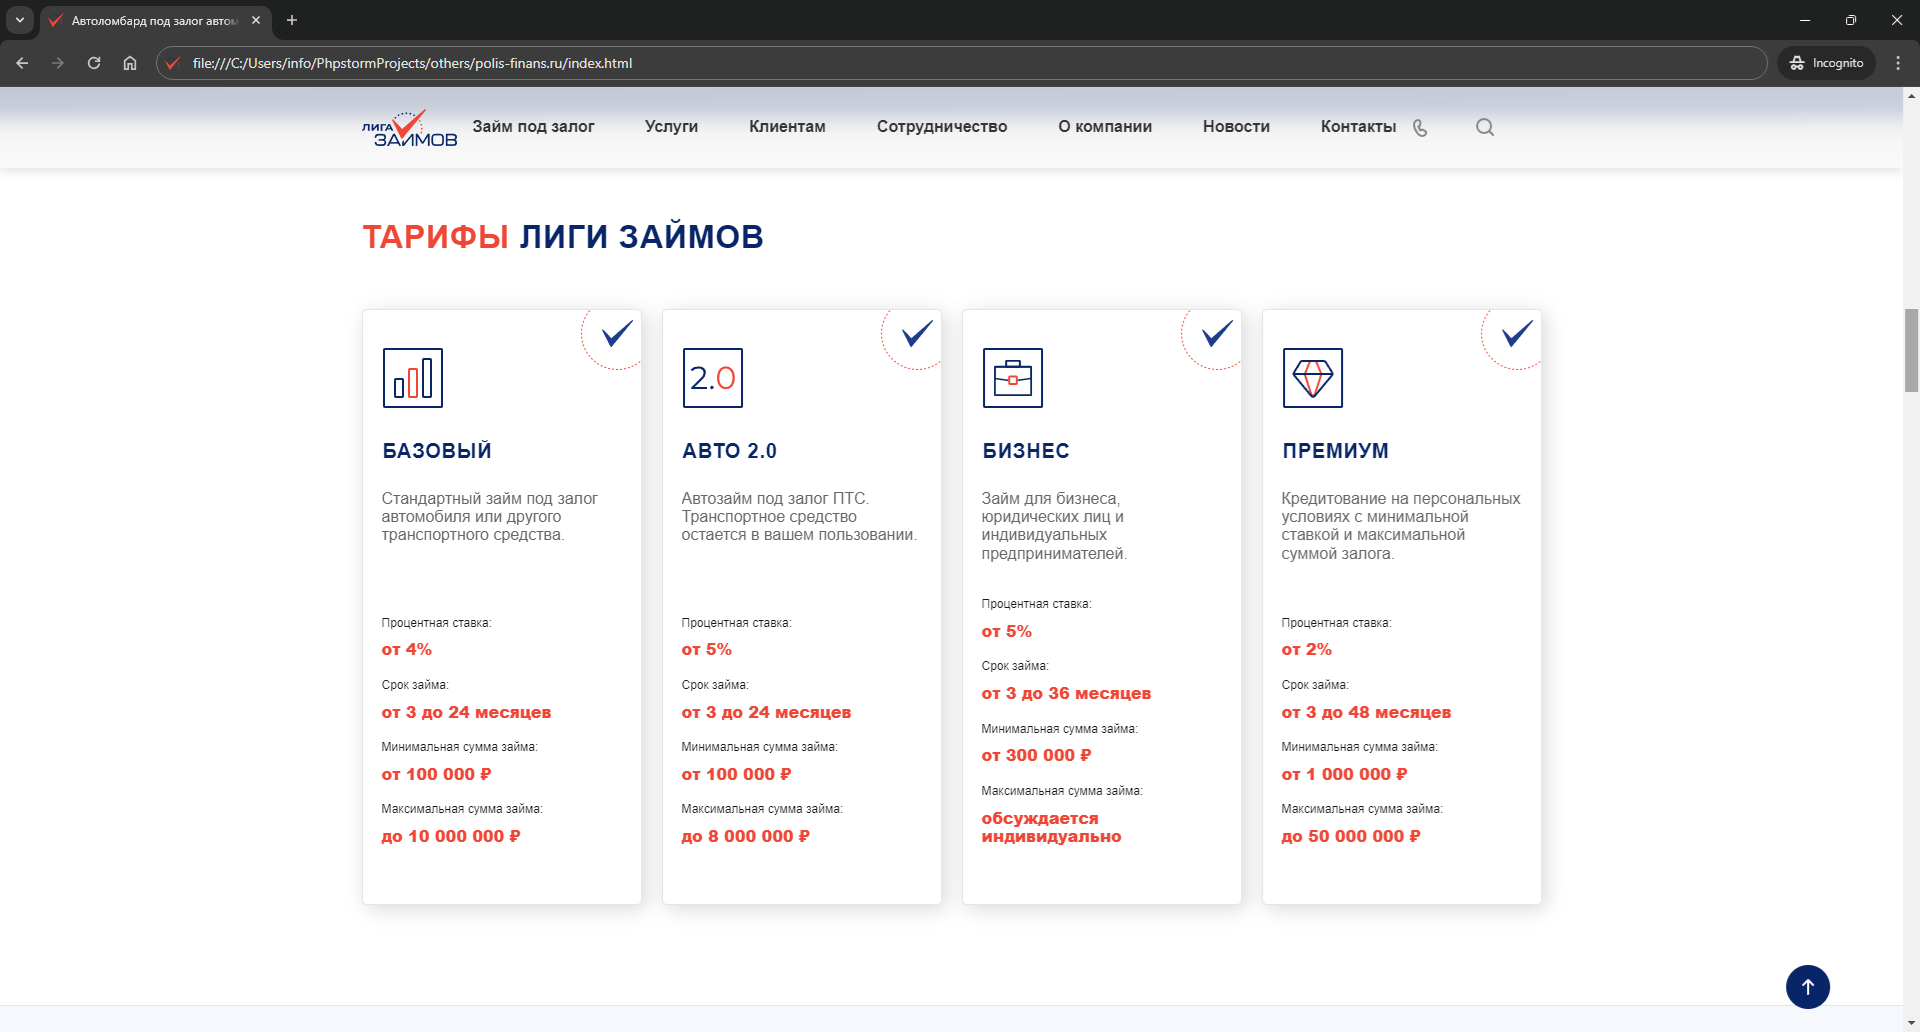Open the browser tab search dropdown
This screenshot has width=1920, height=1032.
19,20
